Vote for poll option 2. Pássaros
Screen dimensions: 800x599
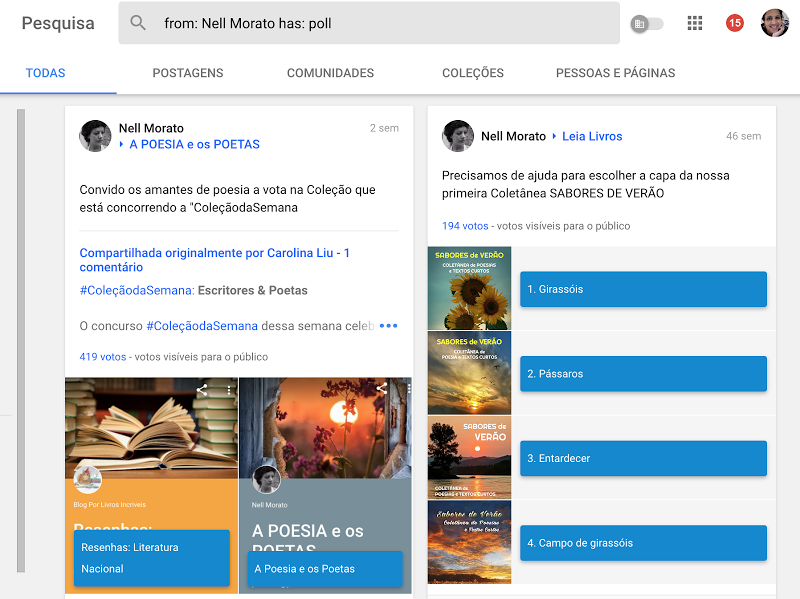point(643,373)
